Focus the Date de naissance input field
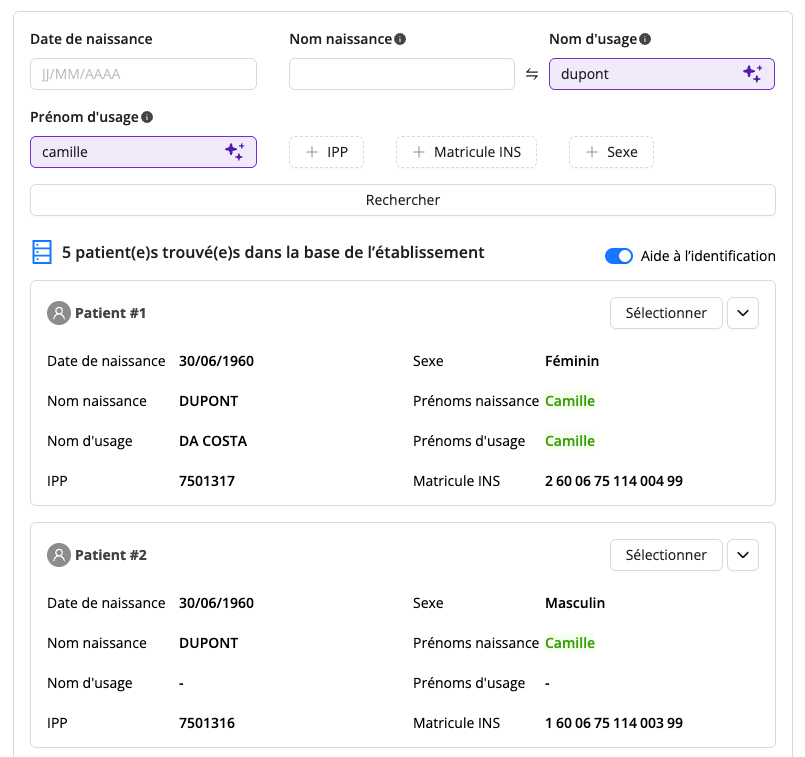The image size is (805, 757). tap(143, 74)
